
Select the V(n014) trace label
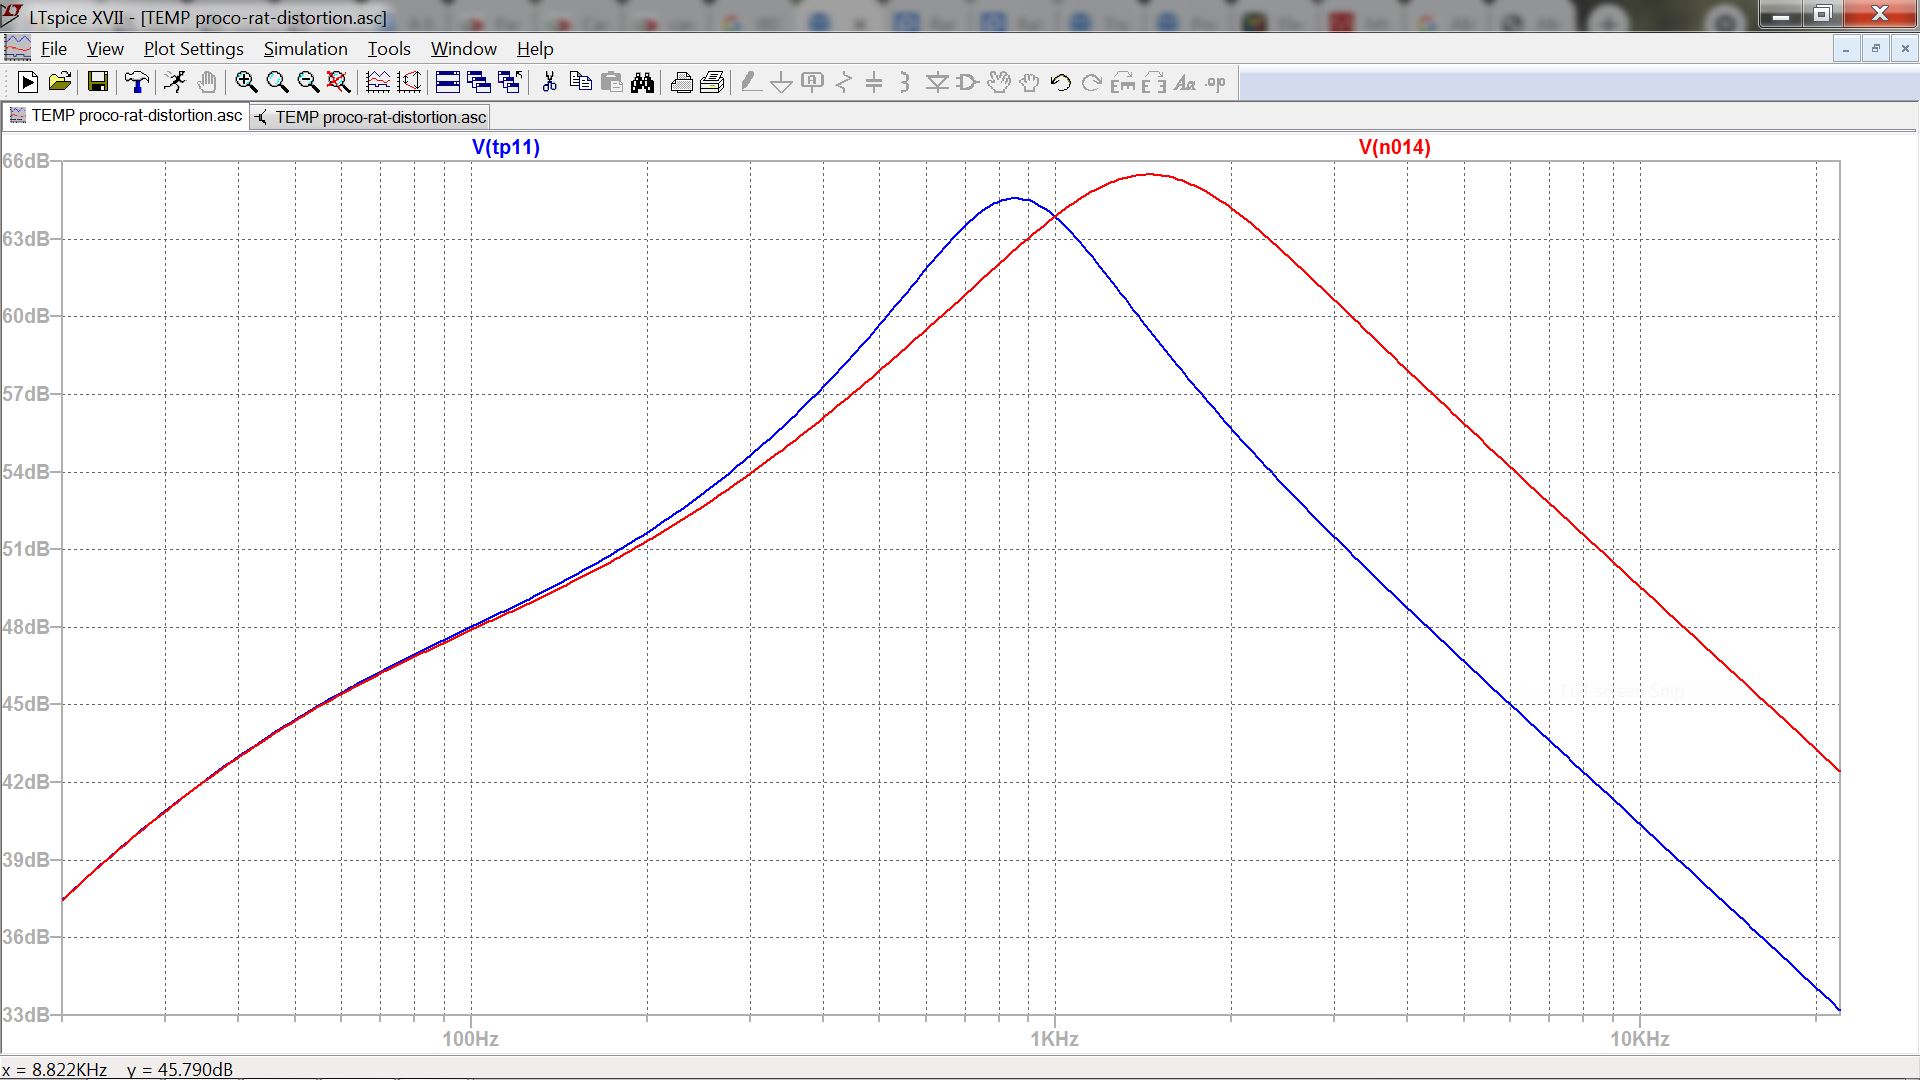(1394, 147)
